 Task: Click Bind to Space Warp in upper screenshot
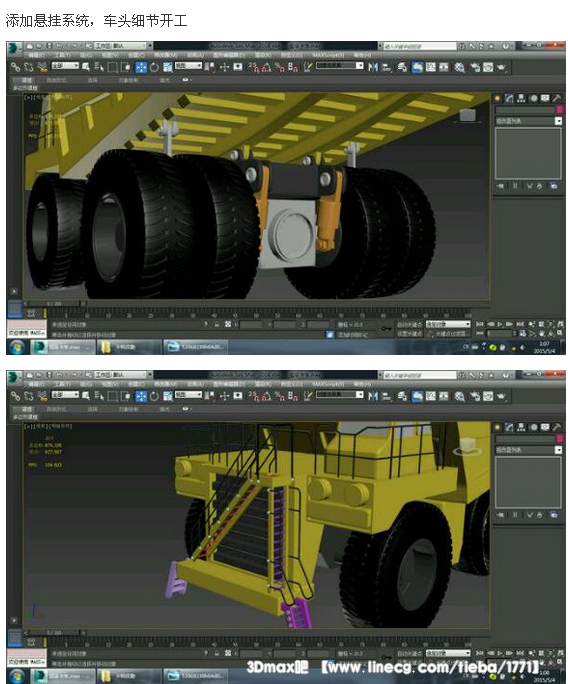tap(42, 67)
